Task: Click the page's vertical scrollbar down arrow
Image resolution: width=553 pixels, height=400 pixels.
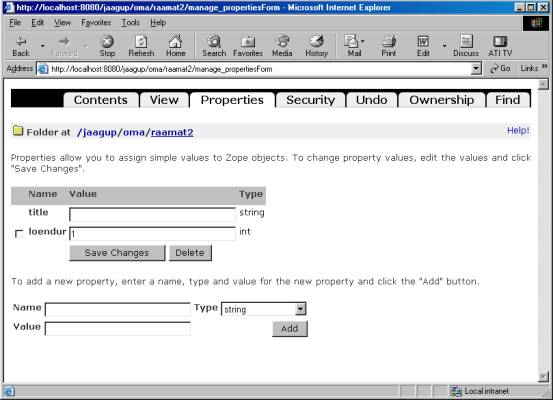Action: tap(543, 376)
